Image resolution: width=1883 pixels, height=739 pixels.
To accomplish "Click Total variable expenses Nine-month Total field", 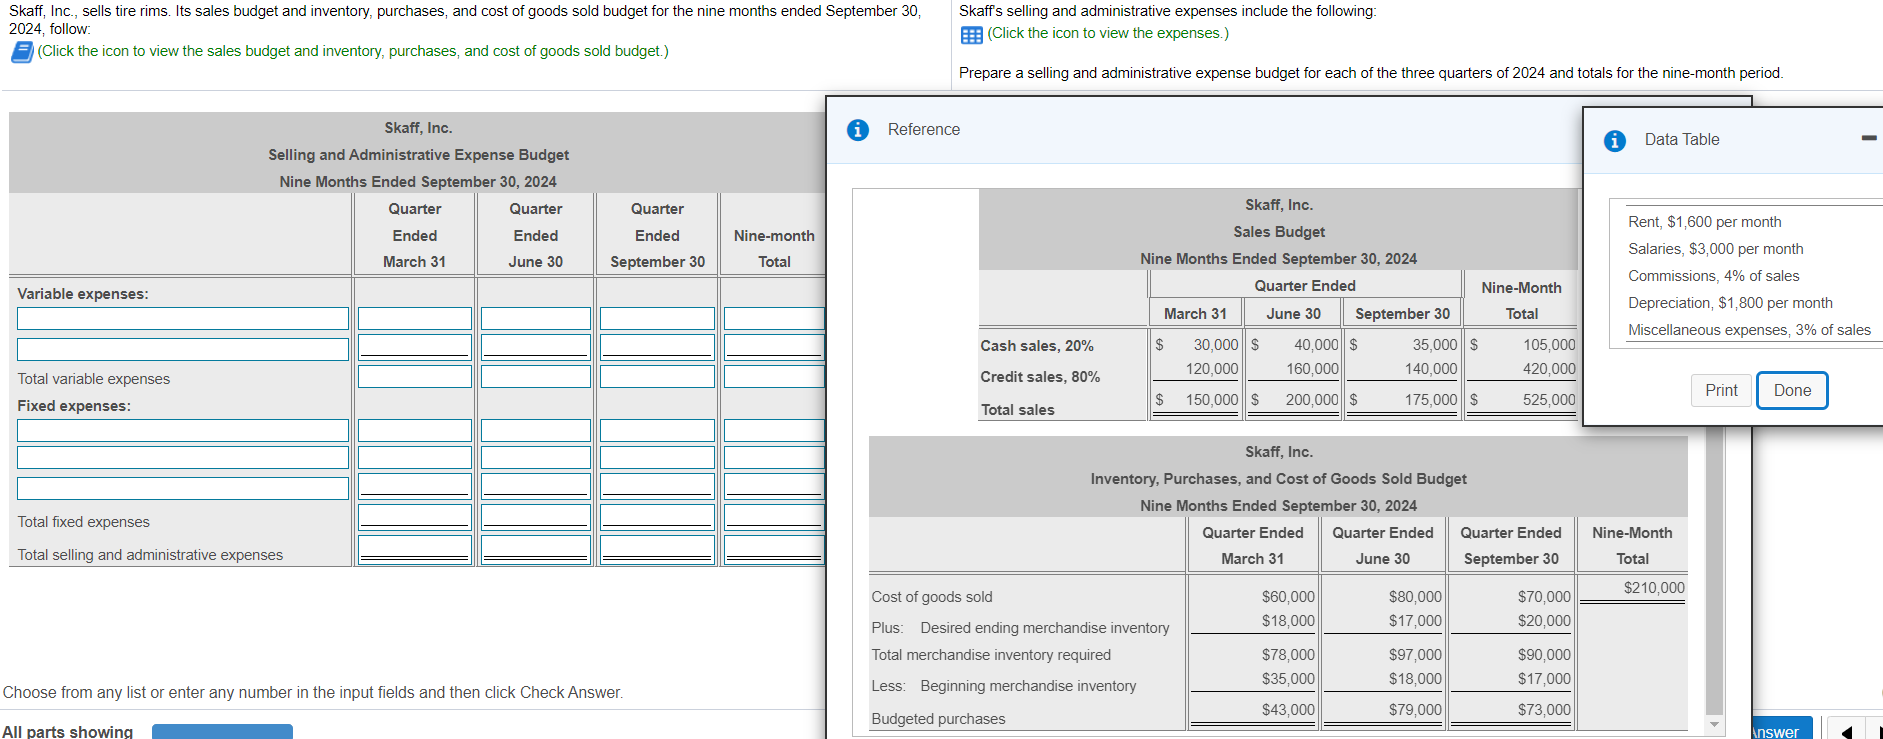I will [x=774, y=377].
